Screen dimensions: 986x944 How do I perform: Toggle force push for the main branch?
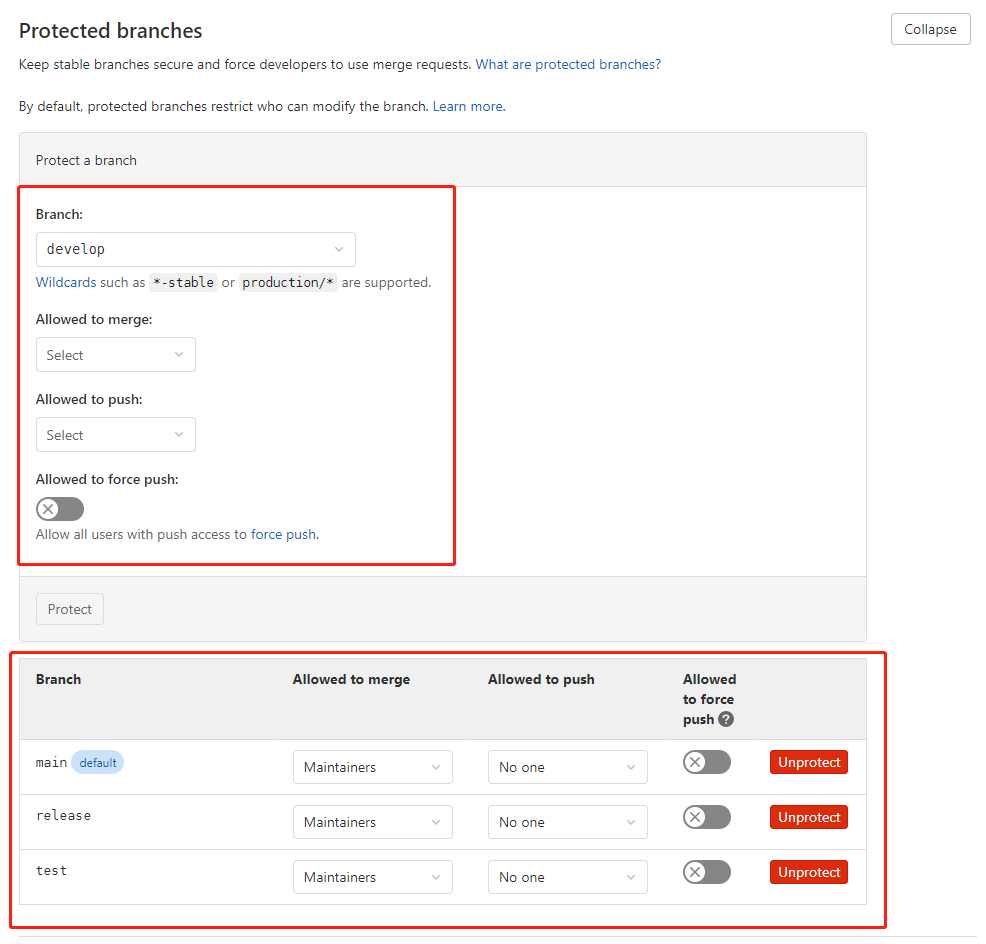pyautogui.click(x=706, y=762)
